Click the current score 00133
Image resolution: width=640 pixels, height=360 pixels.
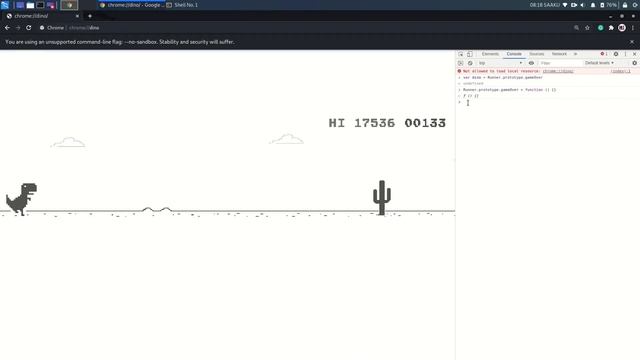tap(425, 123)
